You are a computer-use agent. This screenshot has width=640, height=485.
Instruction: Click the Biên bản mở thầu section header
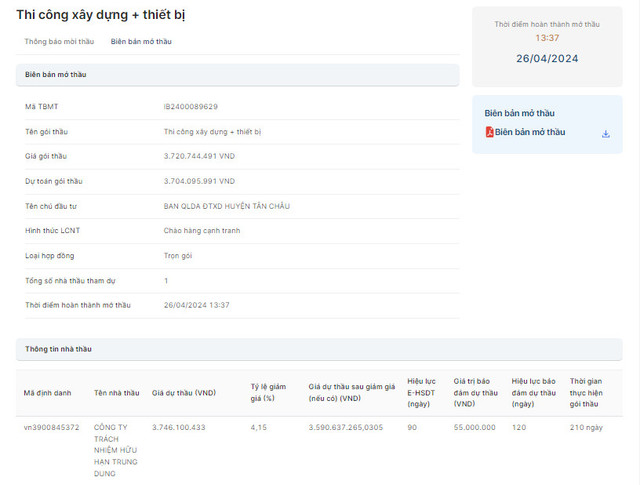[54, 75]
